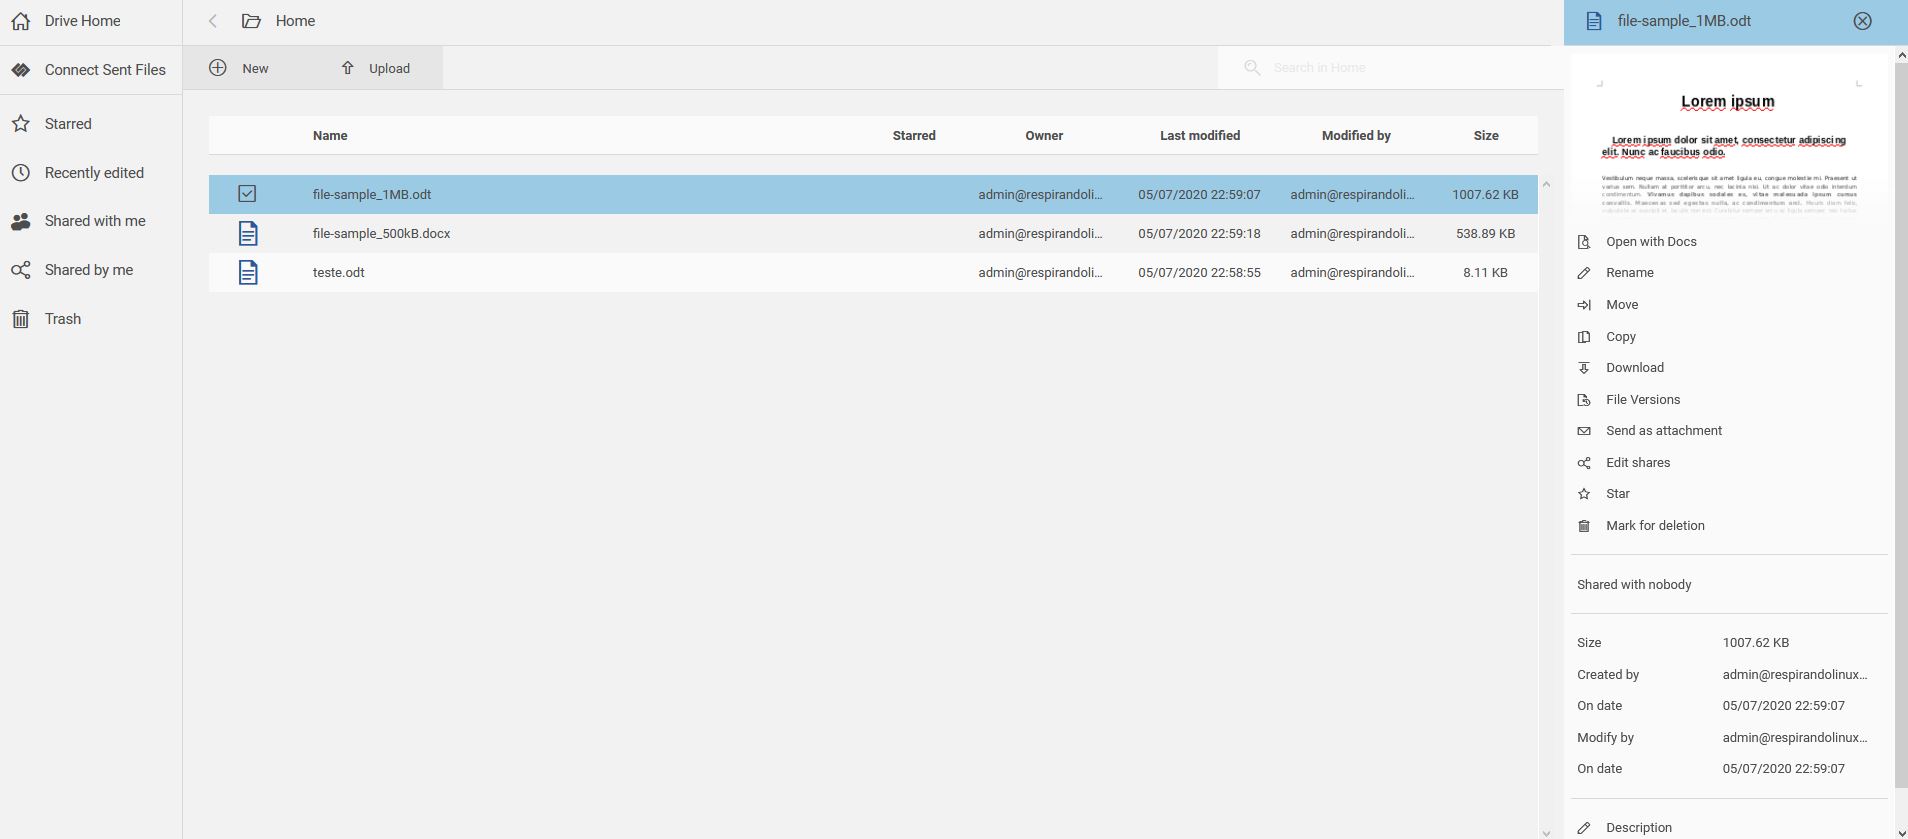Click the file-sample_500kB.docx document icon
This screenshot has width=1908, height=839.
pos(248,233)
